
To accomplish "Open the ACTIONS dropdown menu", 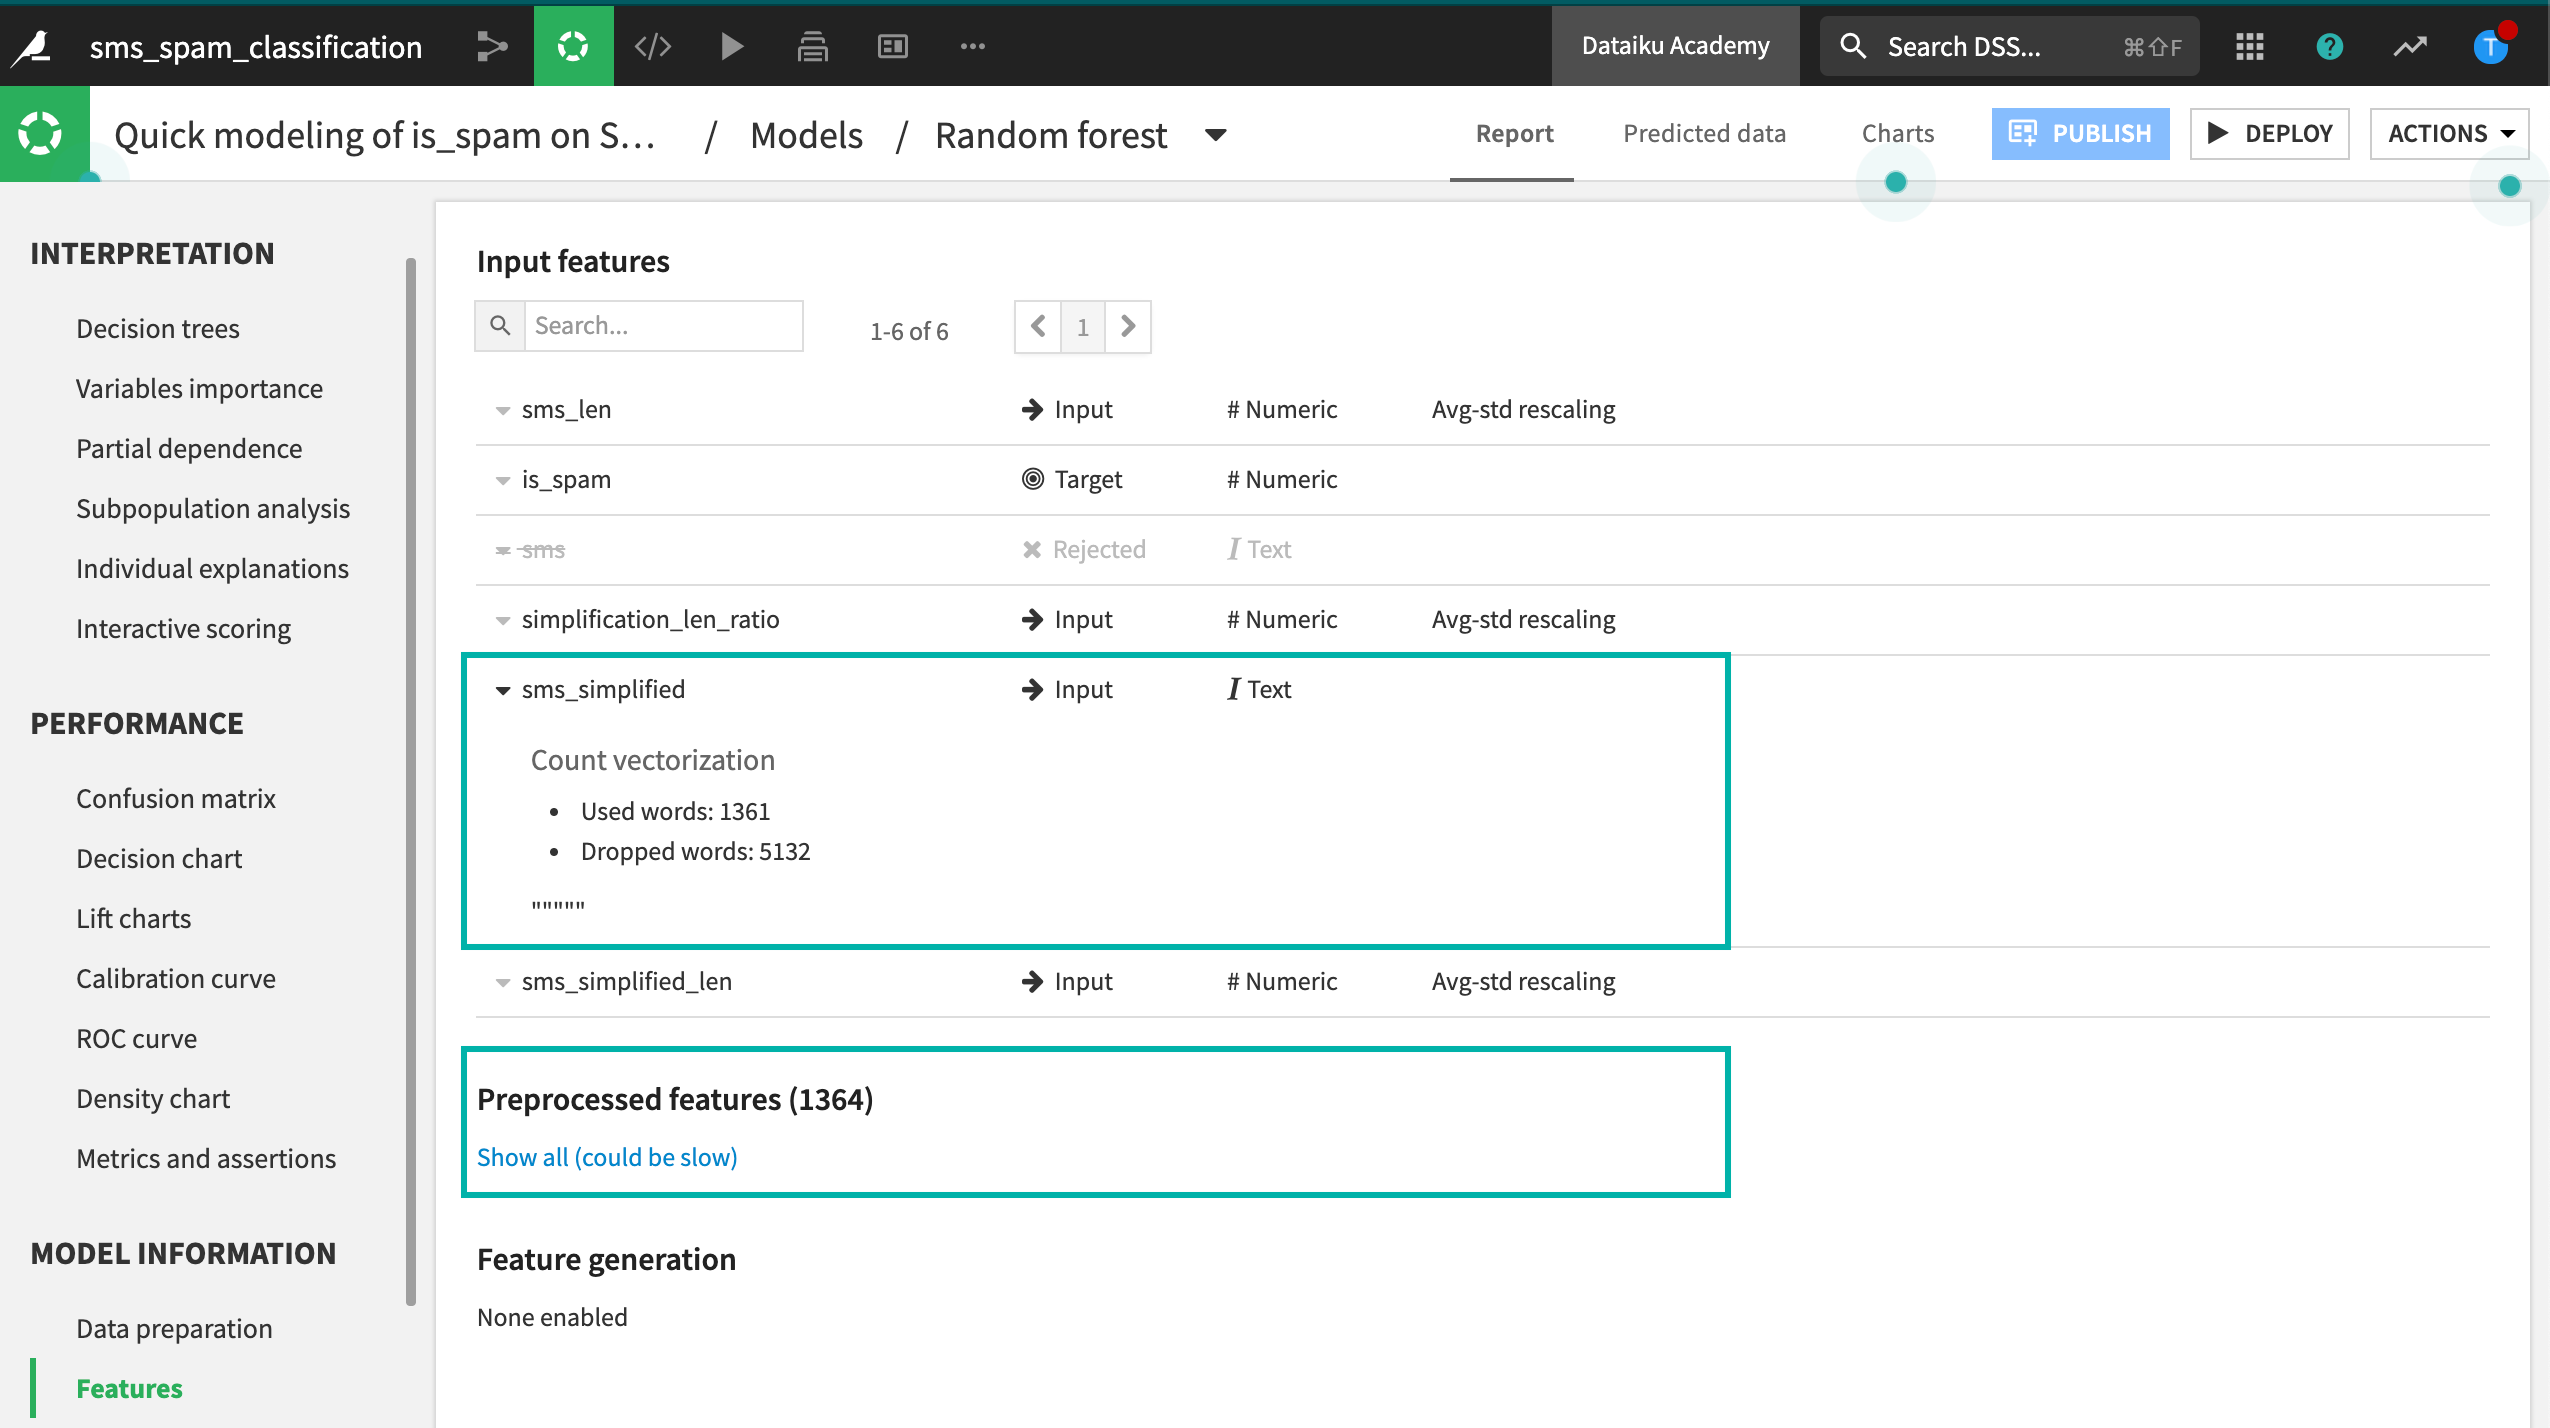I will tap(2449, 133).
